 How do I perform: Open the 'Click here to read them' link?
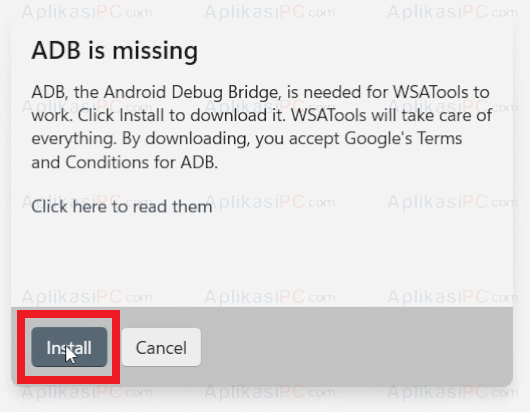click(122, 207)
